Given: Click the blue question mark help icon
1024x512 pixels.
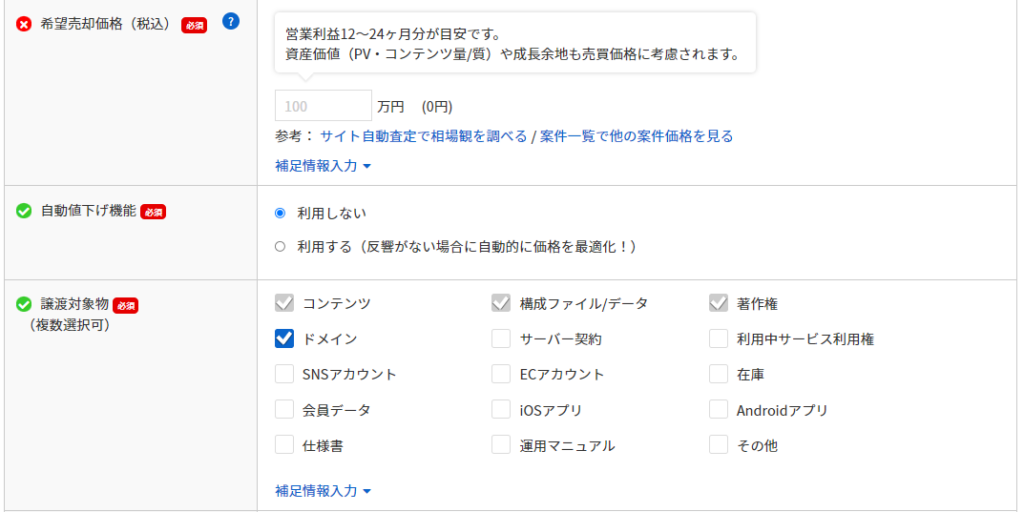Looking at the screenshot, I should [231, 21].
